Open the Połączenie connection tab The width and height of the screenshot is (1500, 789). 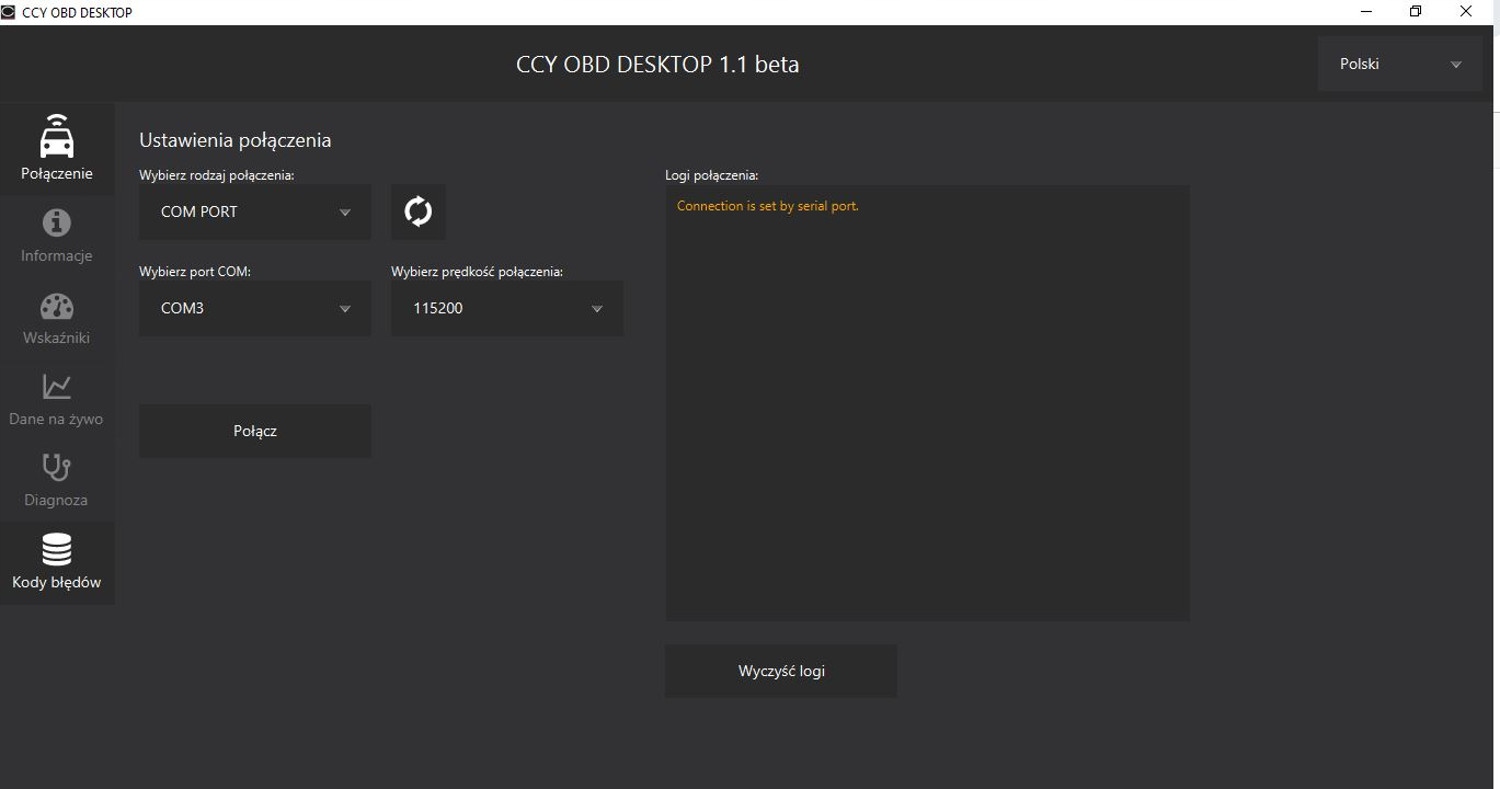(57, 148)
